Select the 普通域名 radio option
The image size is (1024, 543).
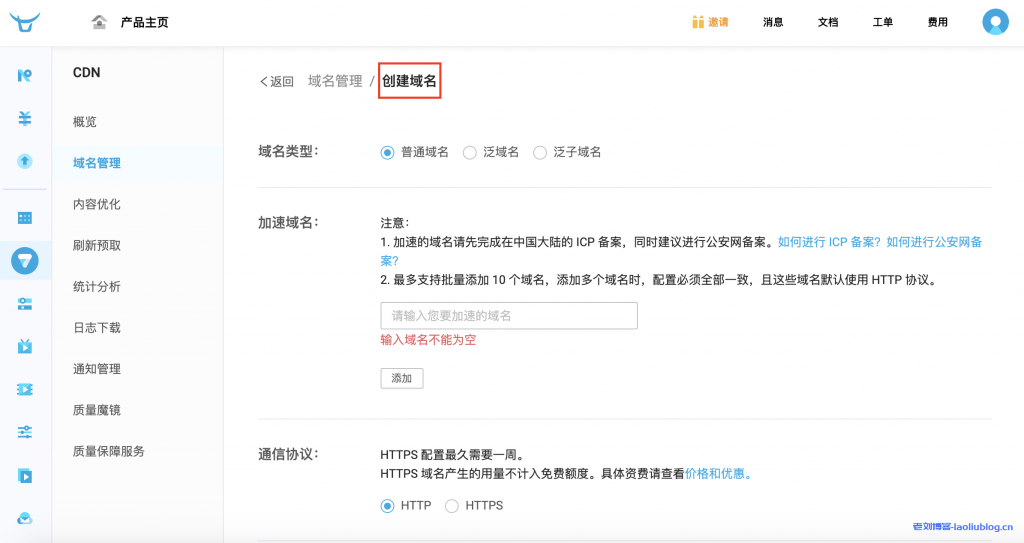coord(388,152)
